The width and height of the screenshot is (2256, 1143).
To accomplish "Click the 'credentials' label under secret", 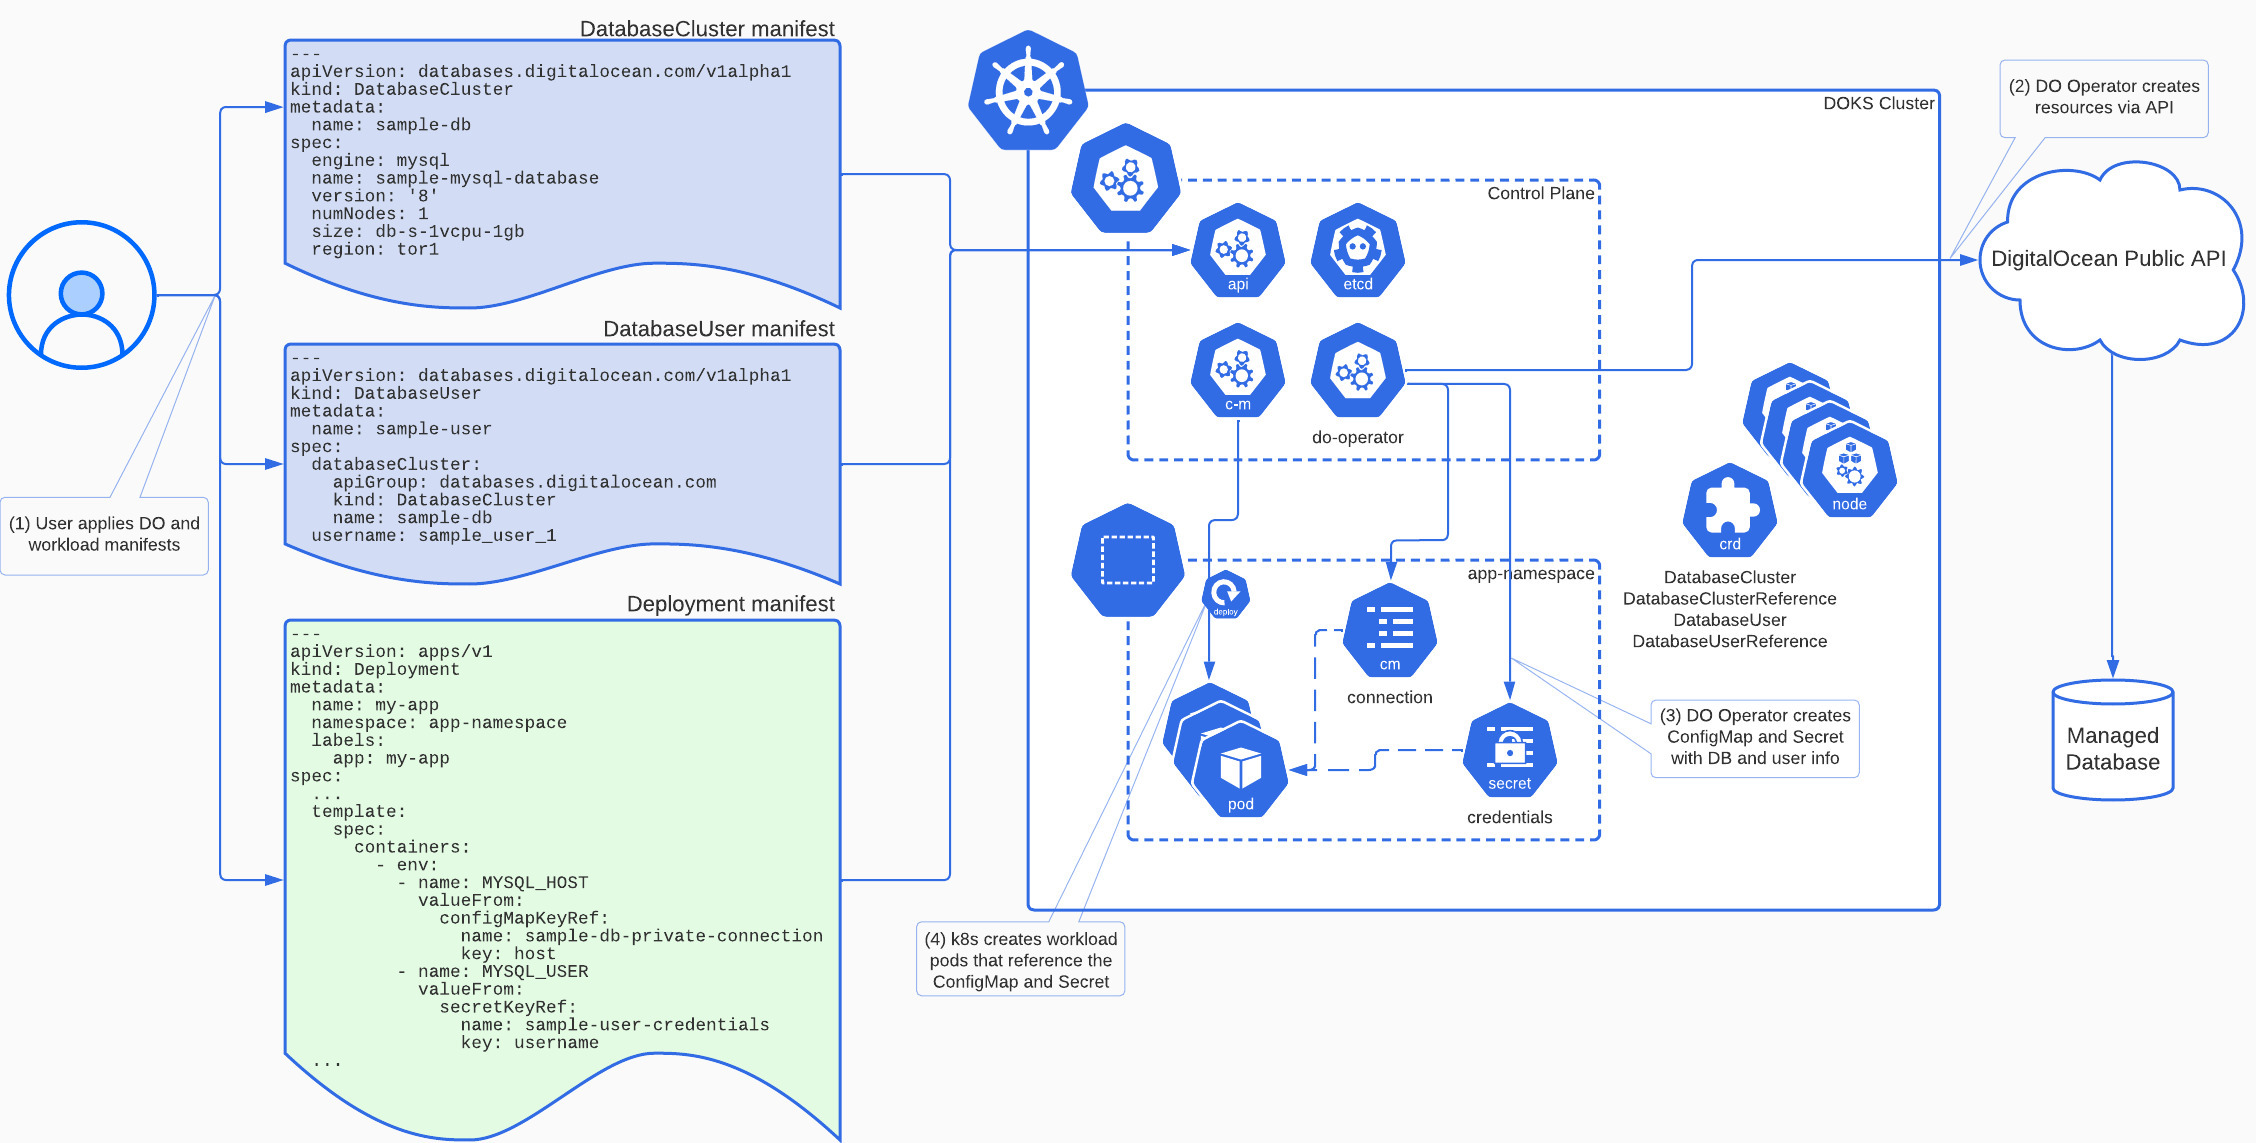I will pos(1510,818).
